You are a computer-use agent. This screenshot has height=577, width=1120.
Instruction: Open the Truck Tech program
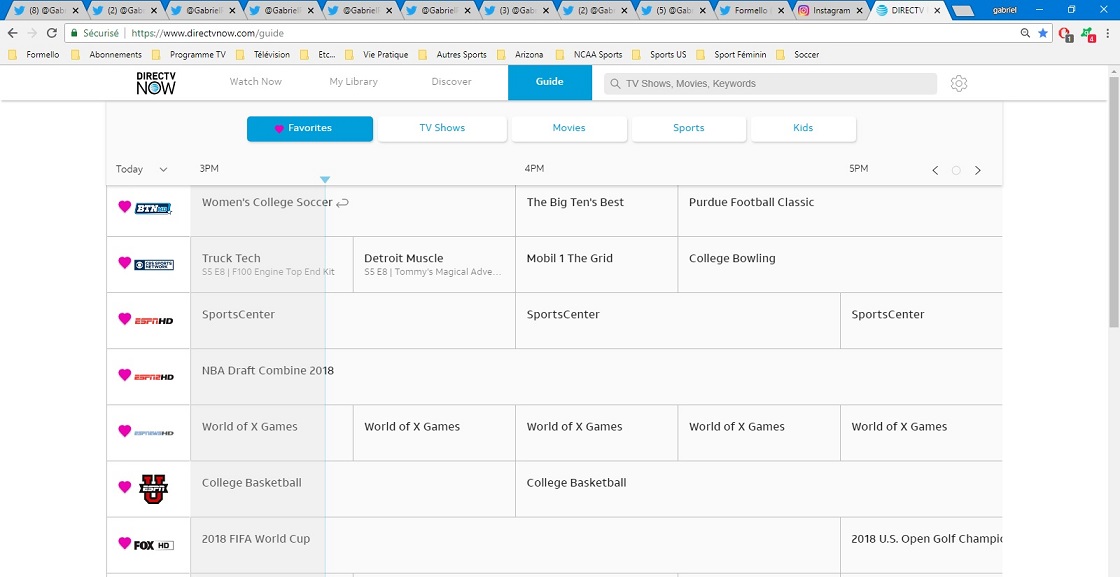pos(272,264)
